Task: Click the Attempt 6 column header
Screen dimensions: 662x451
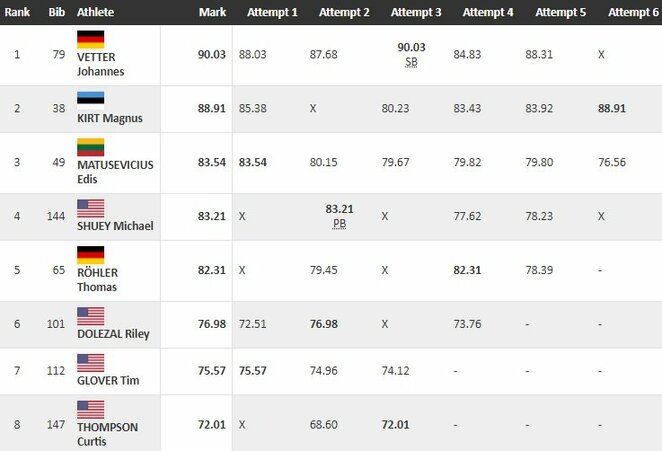Action: pos(633,12)
